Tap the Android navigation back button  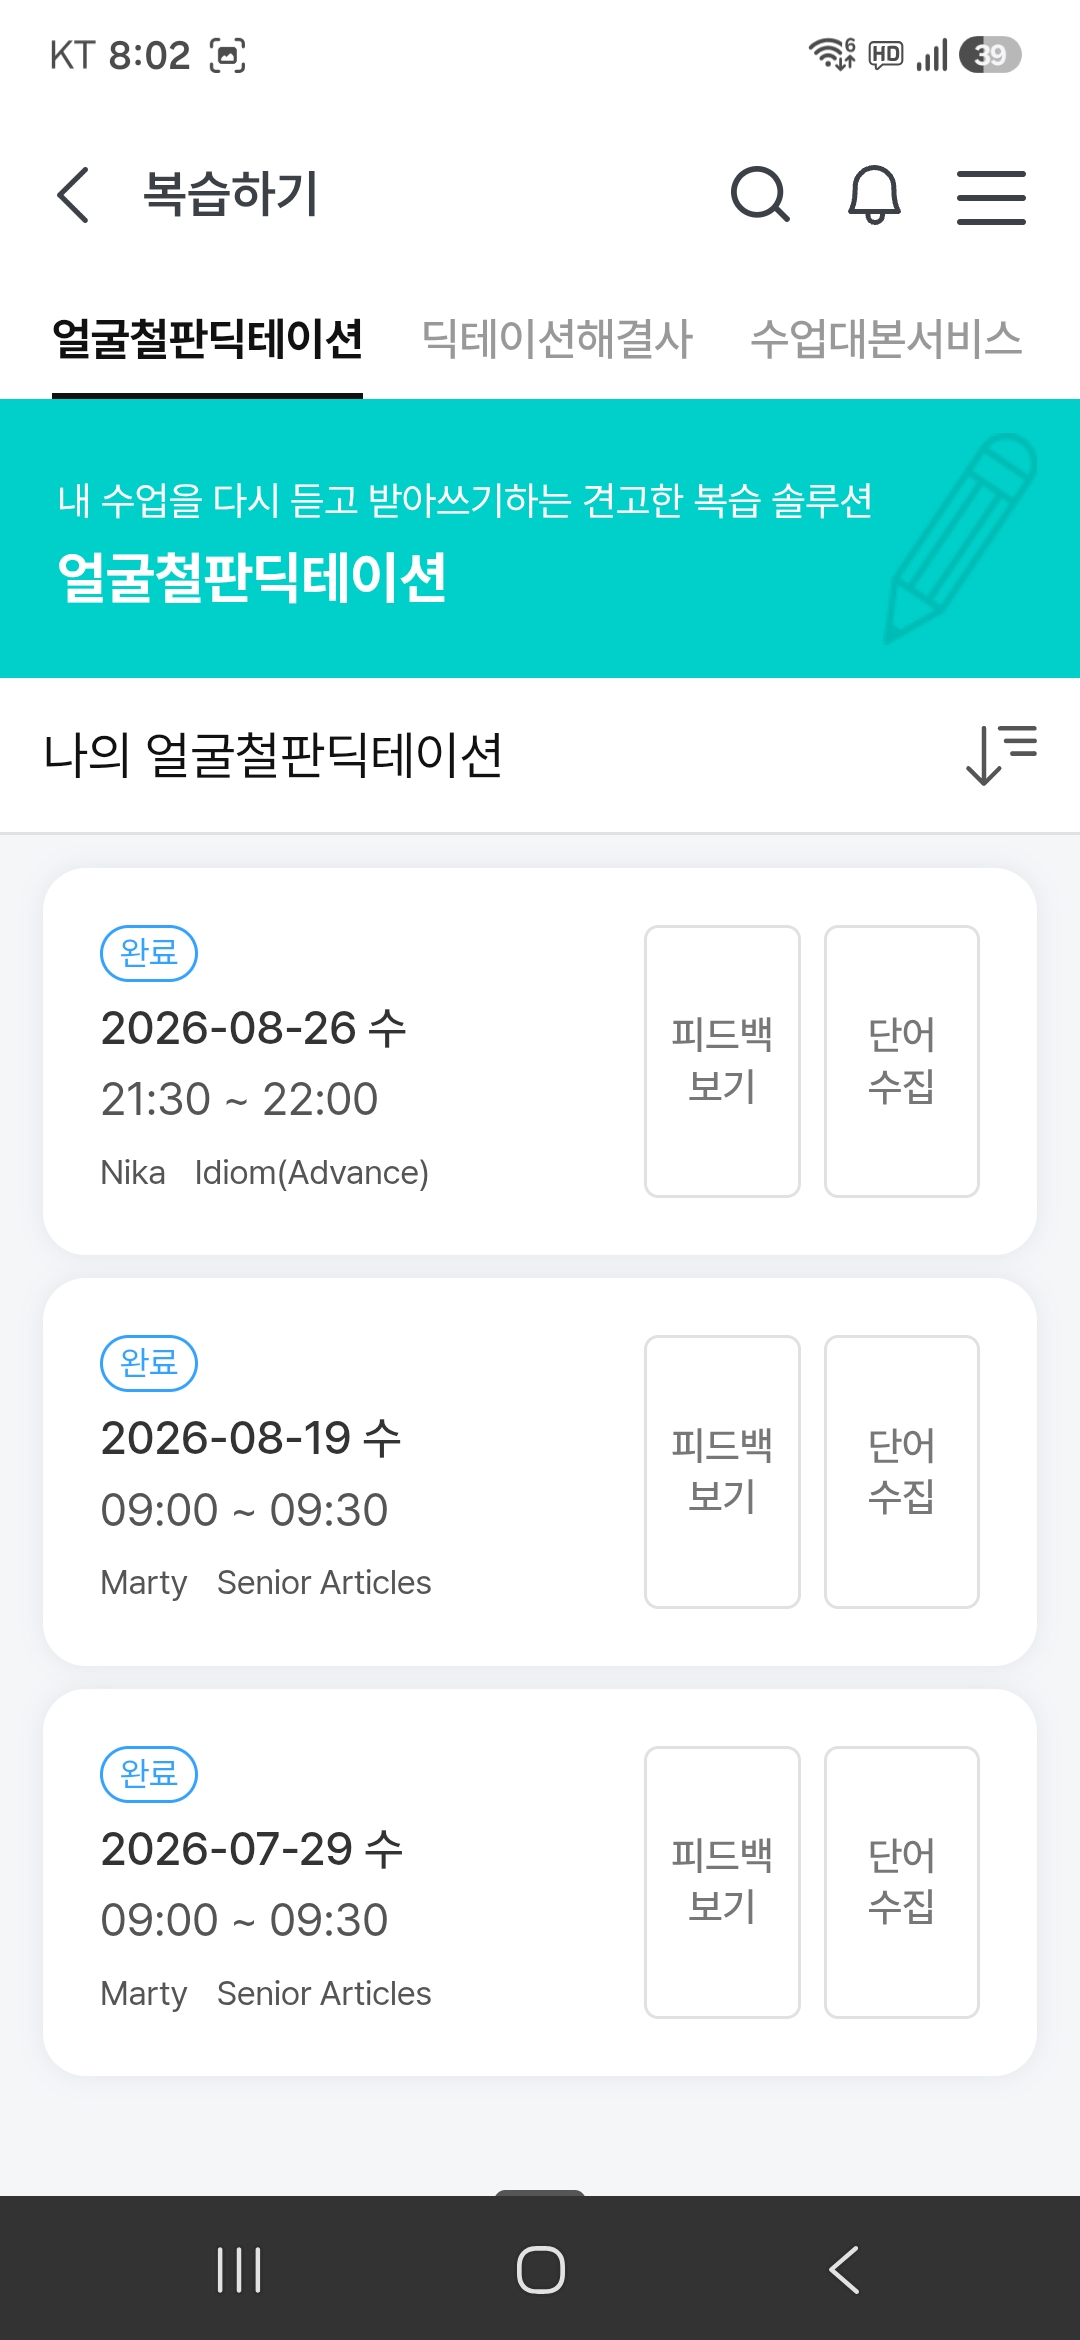(x=844, y=2269)
